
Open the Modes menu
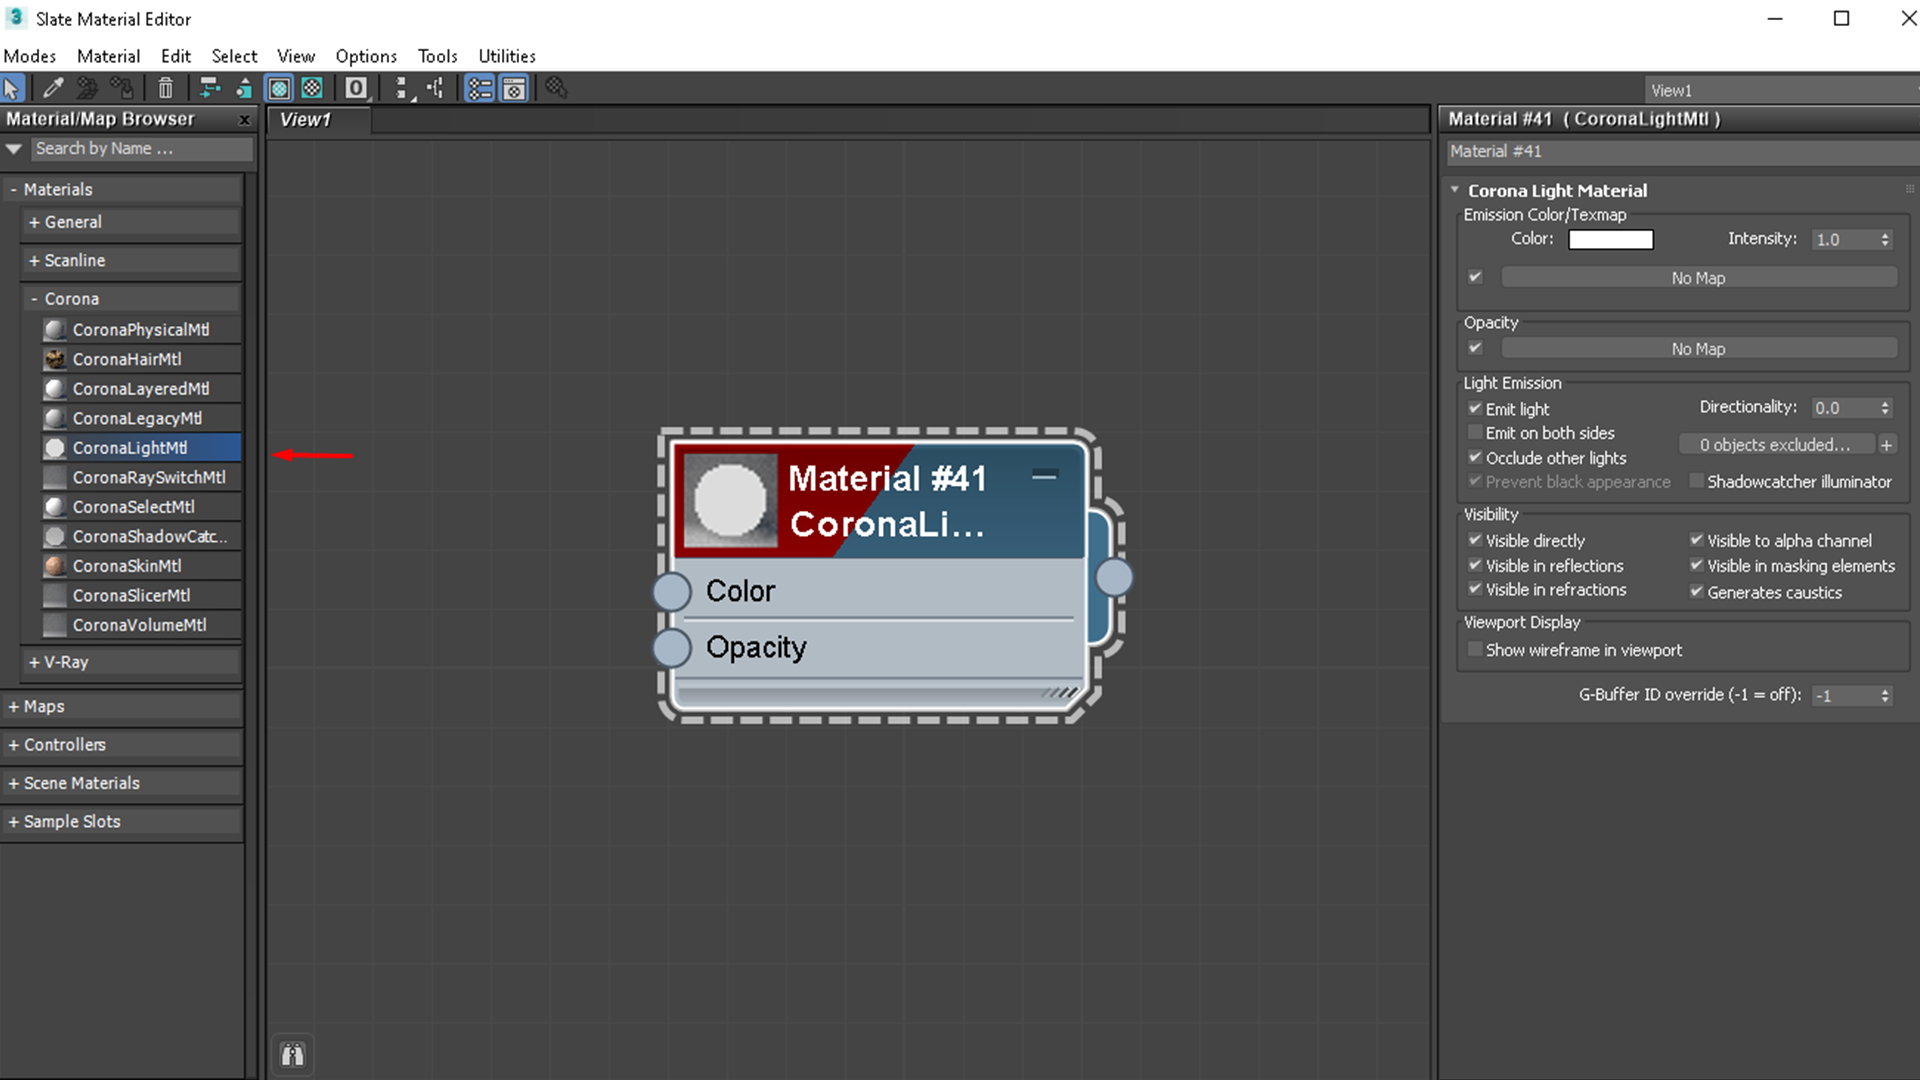click(30, 56)
